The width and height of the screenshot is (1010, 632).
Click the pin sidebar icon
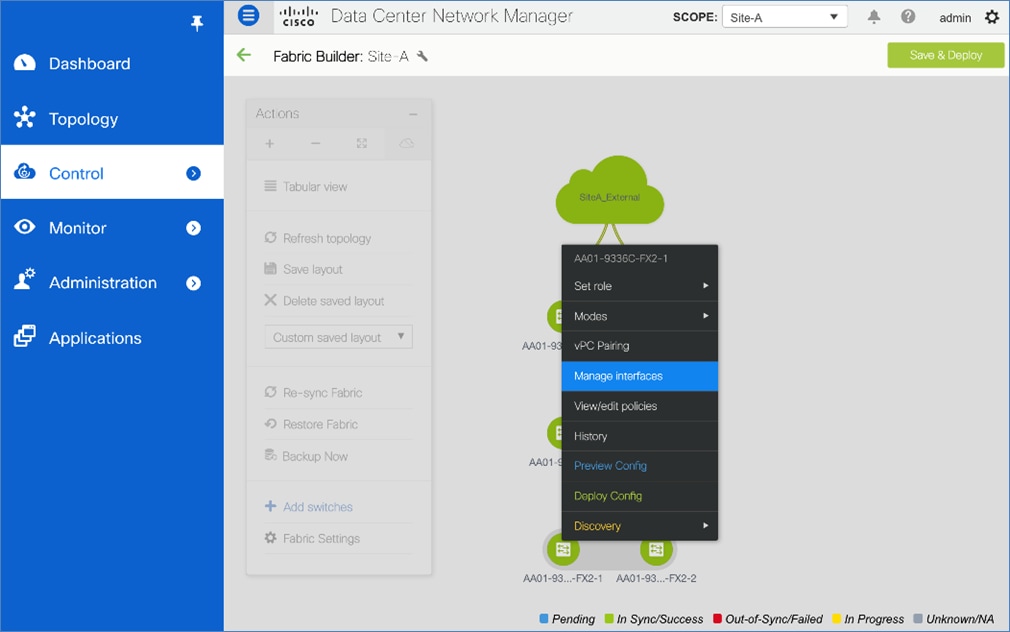point(197,24)
